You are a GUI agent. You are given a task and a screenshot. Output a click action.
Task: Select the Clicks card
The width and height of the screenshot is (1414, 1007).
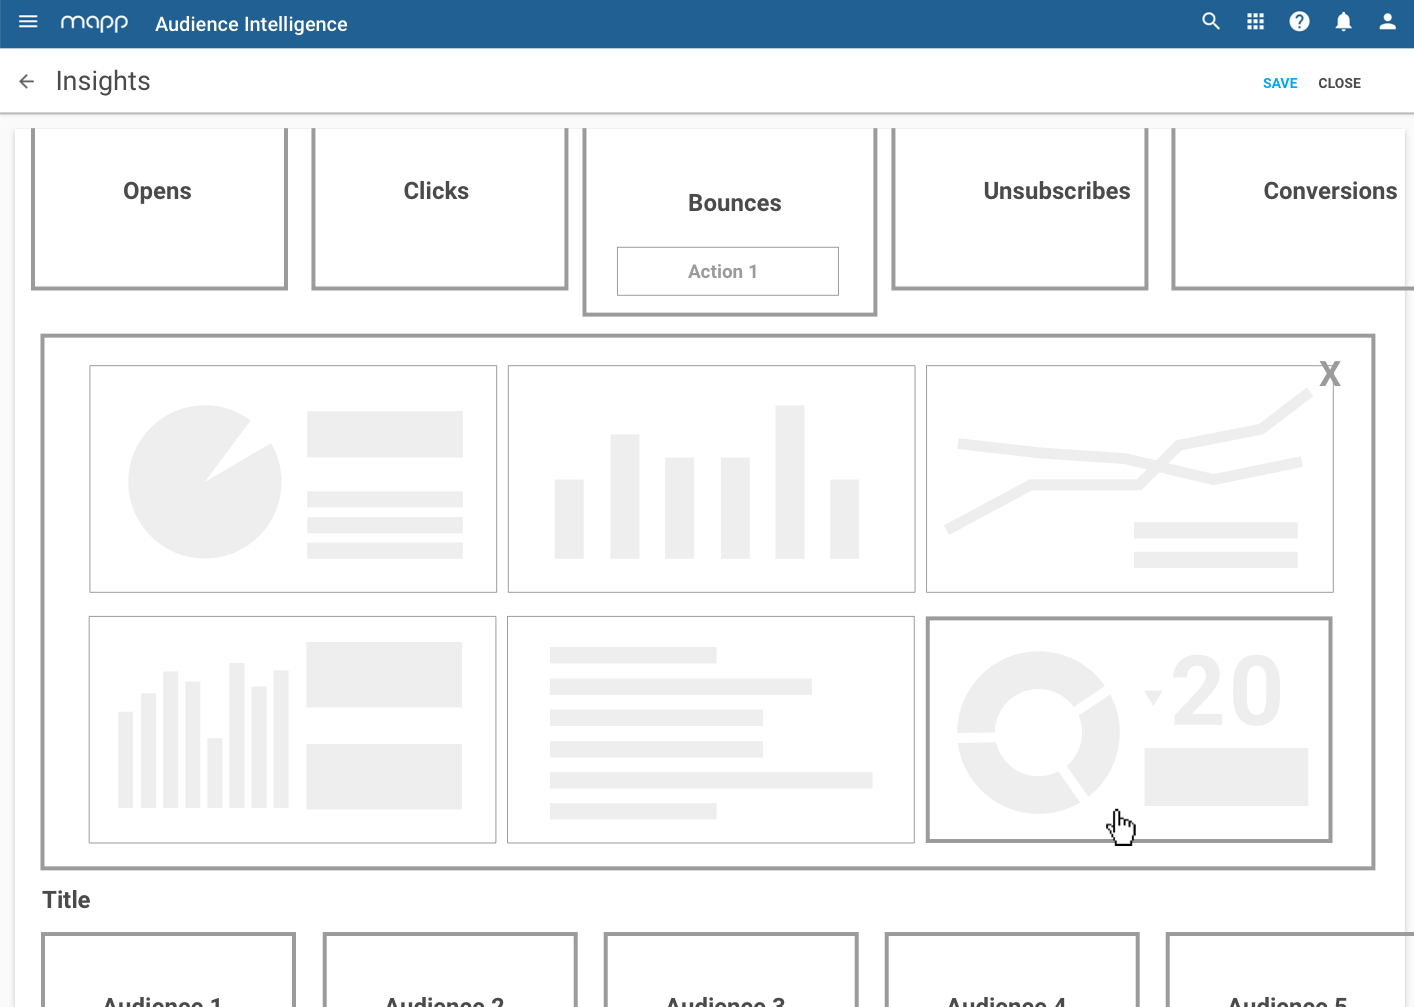click(x=439, y=208)
